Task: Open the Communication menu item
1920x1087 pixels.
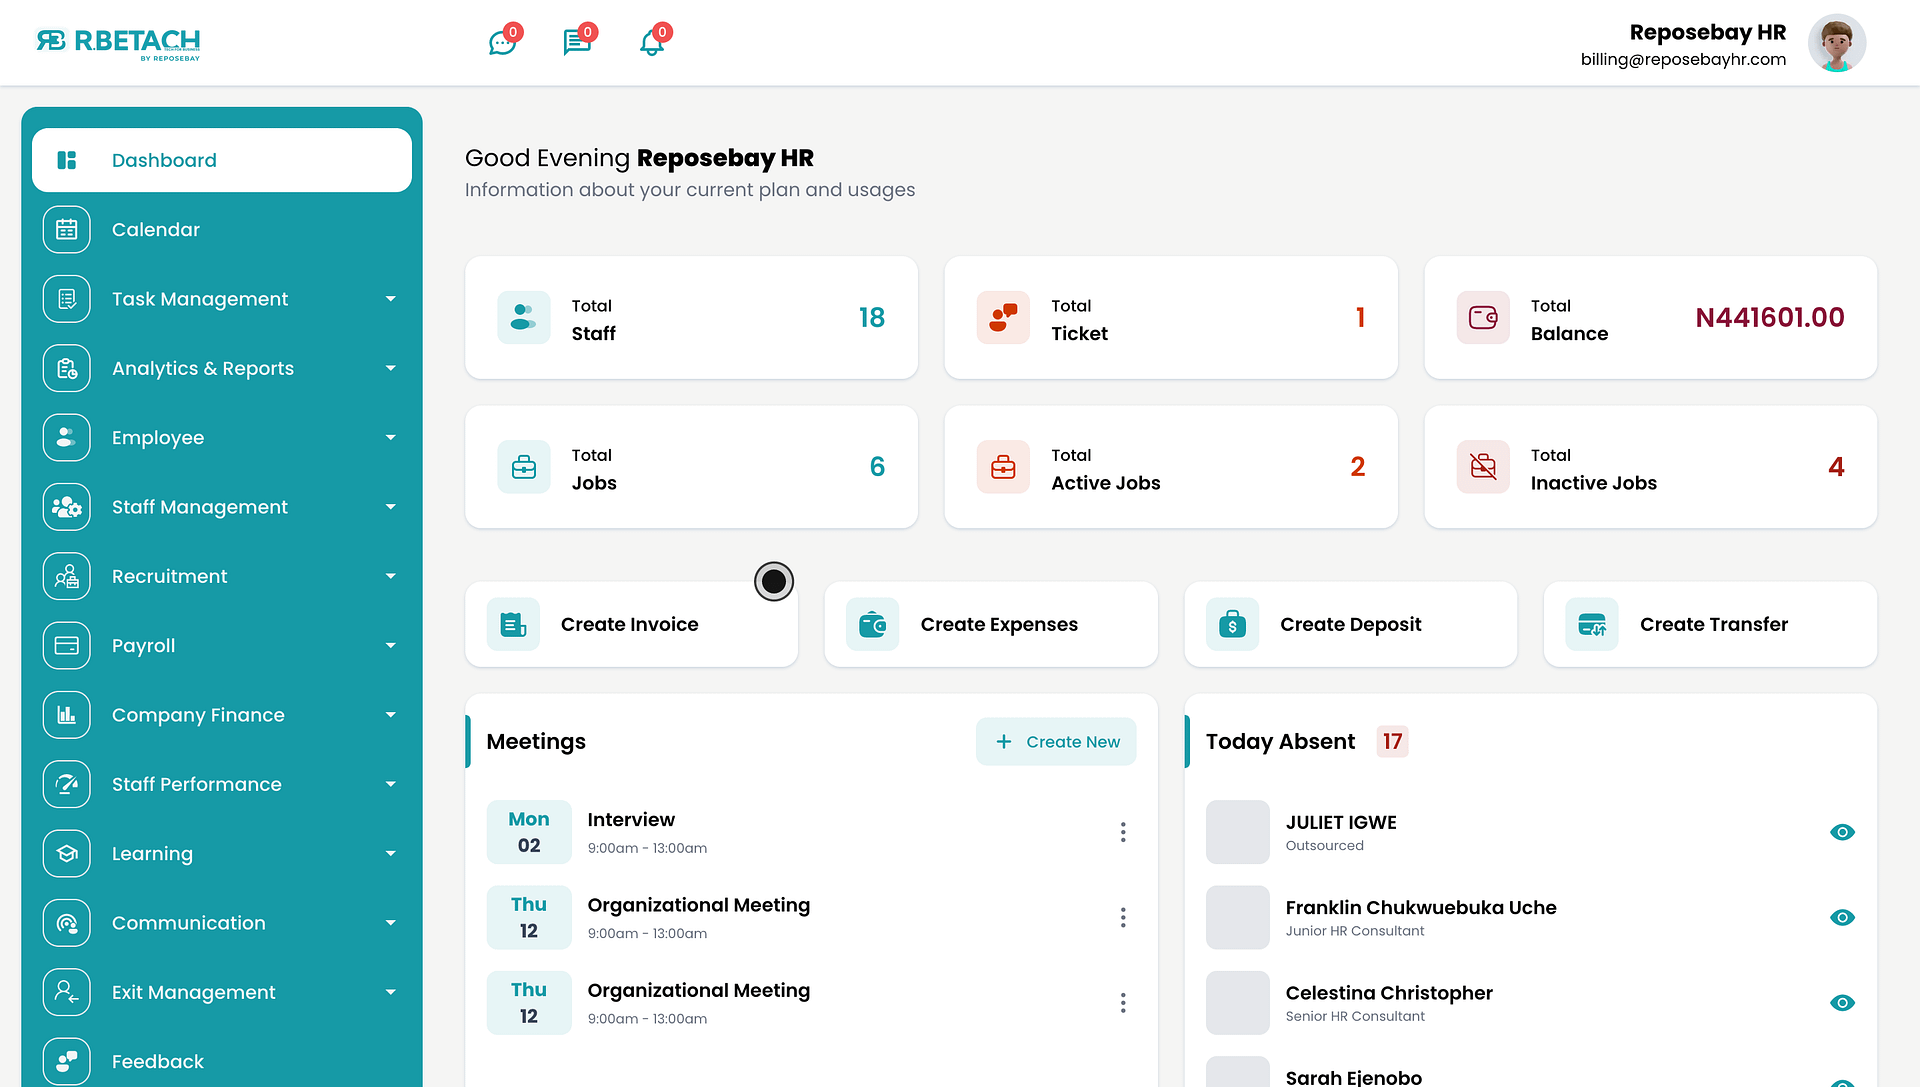Action: 189,922
